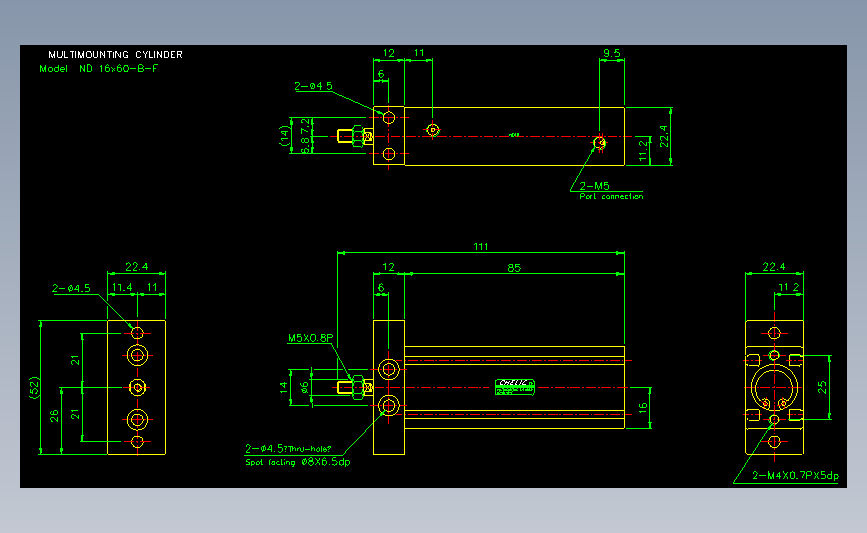
Task: Select the 12 dimension beside 85
Action: click(x=389, y=267)
